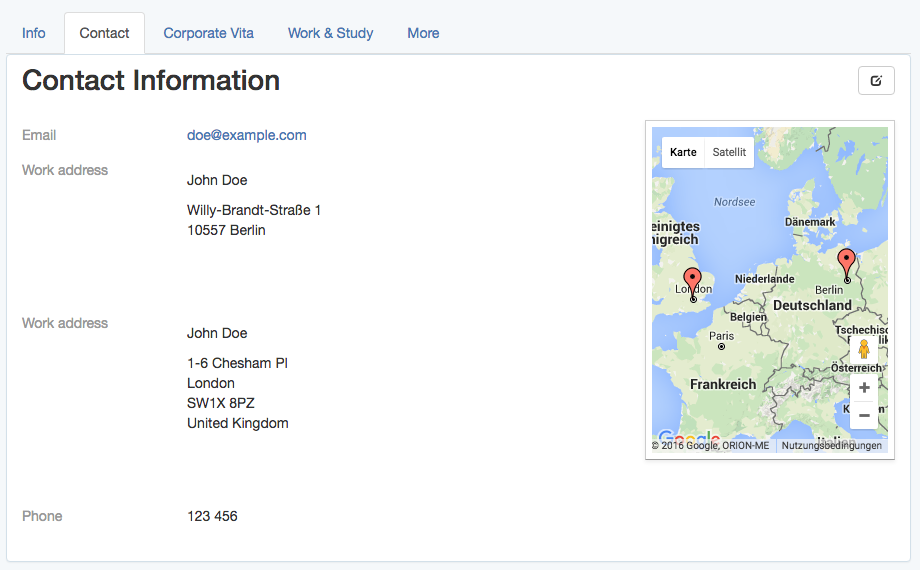Open the Nutzungsbedingungen map terms link

coord(831,446)
